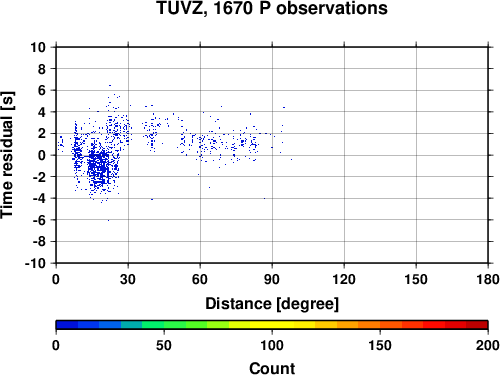Click the 'Time residual [s]' axis label
This screenshot has width=500, height=375.
click(7, 155)
